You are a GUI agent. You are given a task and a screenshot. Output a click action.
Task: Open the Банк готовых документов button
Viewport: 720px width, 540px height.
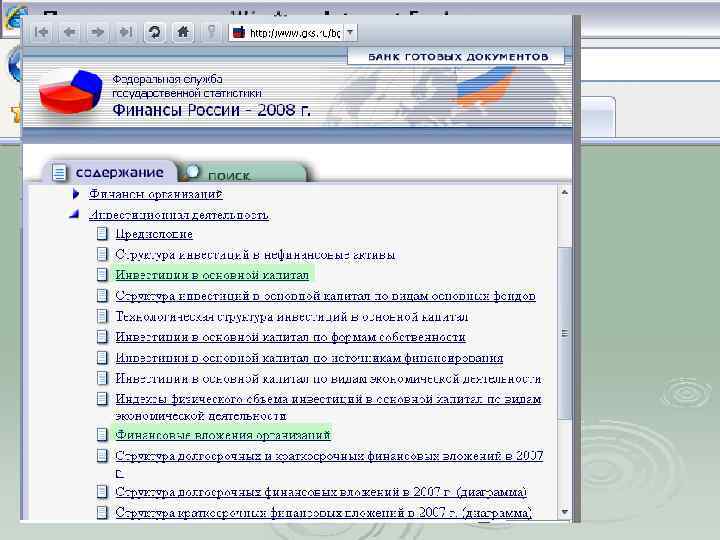(458, 57)
